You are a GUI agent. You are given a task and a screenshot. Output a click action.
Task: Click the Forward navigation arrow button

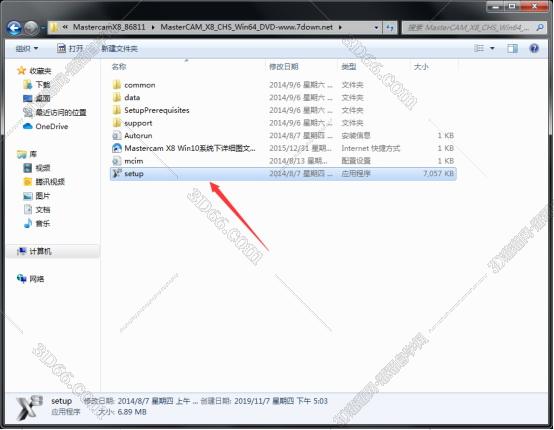click(x=31, y=28)
